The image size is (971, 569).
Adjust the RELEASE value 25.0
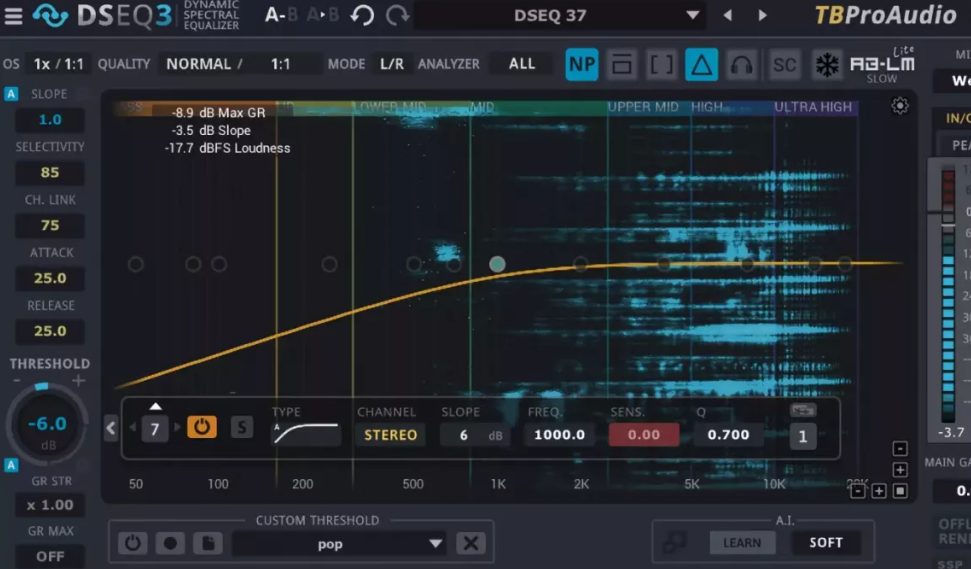50,331
